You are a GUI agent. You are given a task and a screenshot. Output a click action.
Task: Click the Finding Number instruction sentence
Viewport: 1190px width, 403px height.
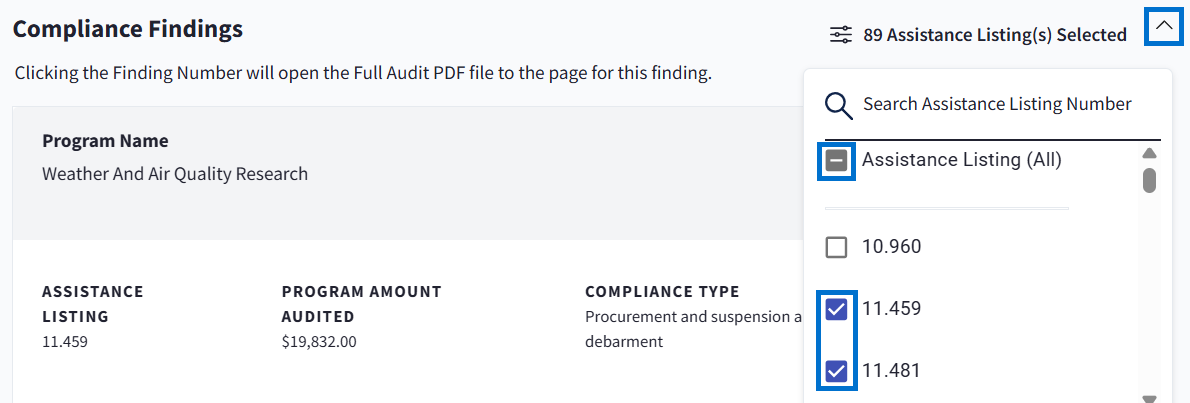[x=362, y=74]
